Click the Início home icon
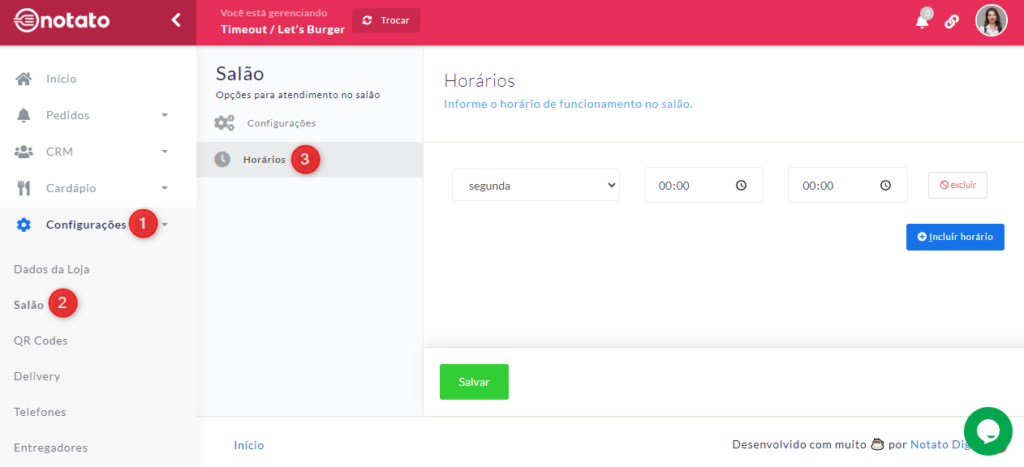 click(x=23, y=79)
